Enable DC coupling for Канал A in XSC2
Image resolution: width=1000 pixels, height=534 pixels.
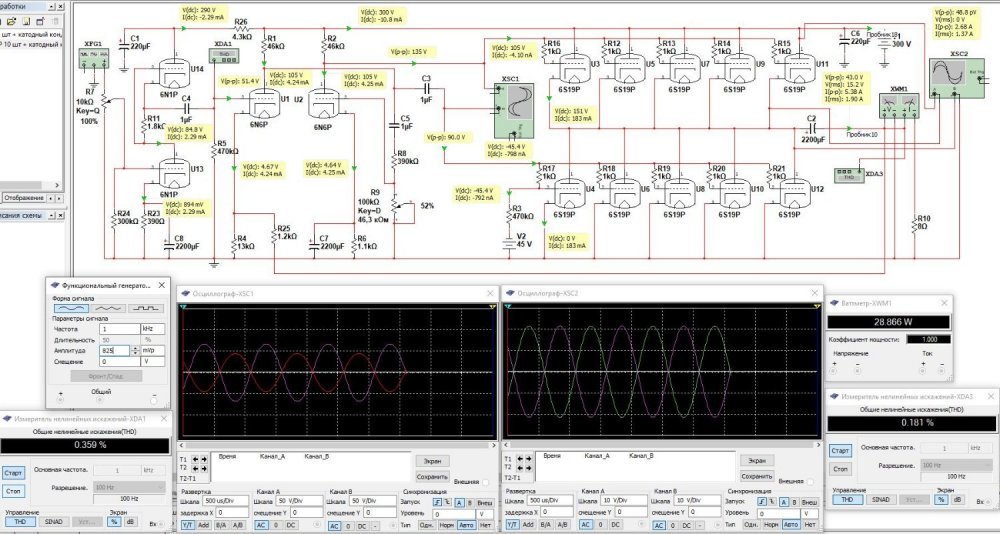[x=615, y=524]
